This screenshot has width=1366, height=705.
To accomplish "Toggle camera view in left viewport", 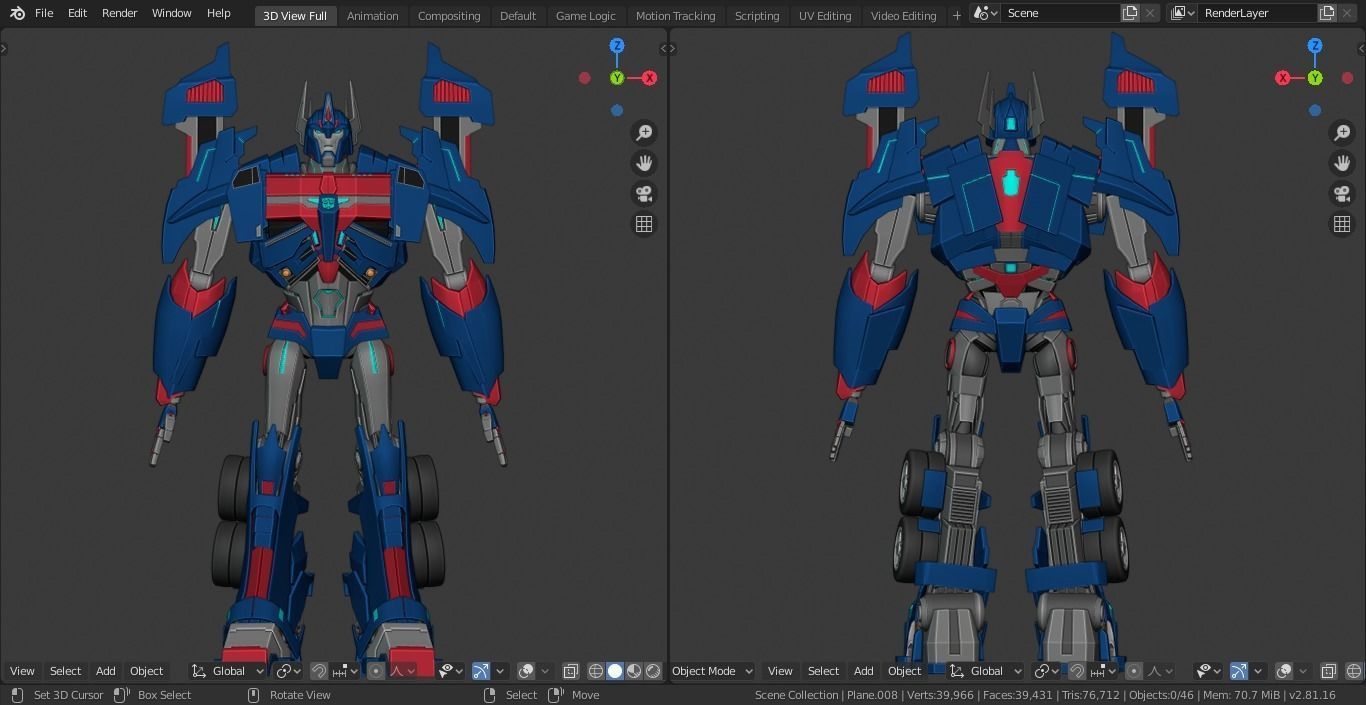I will tap(644, 194).
